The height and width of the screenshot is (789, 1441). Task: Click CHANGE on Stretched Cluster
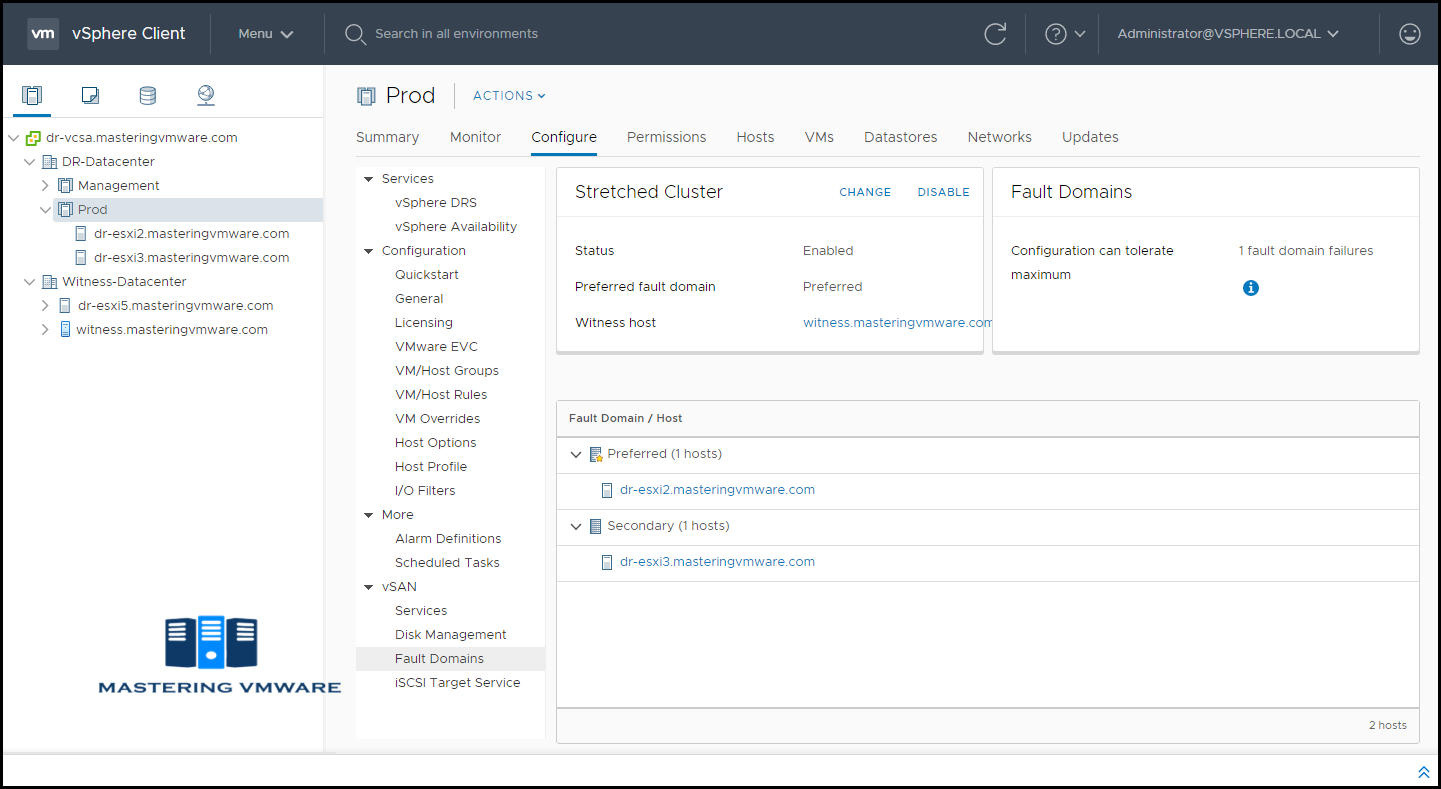click(x=865, y=192)
